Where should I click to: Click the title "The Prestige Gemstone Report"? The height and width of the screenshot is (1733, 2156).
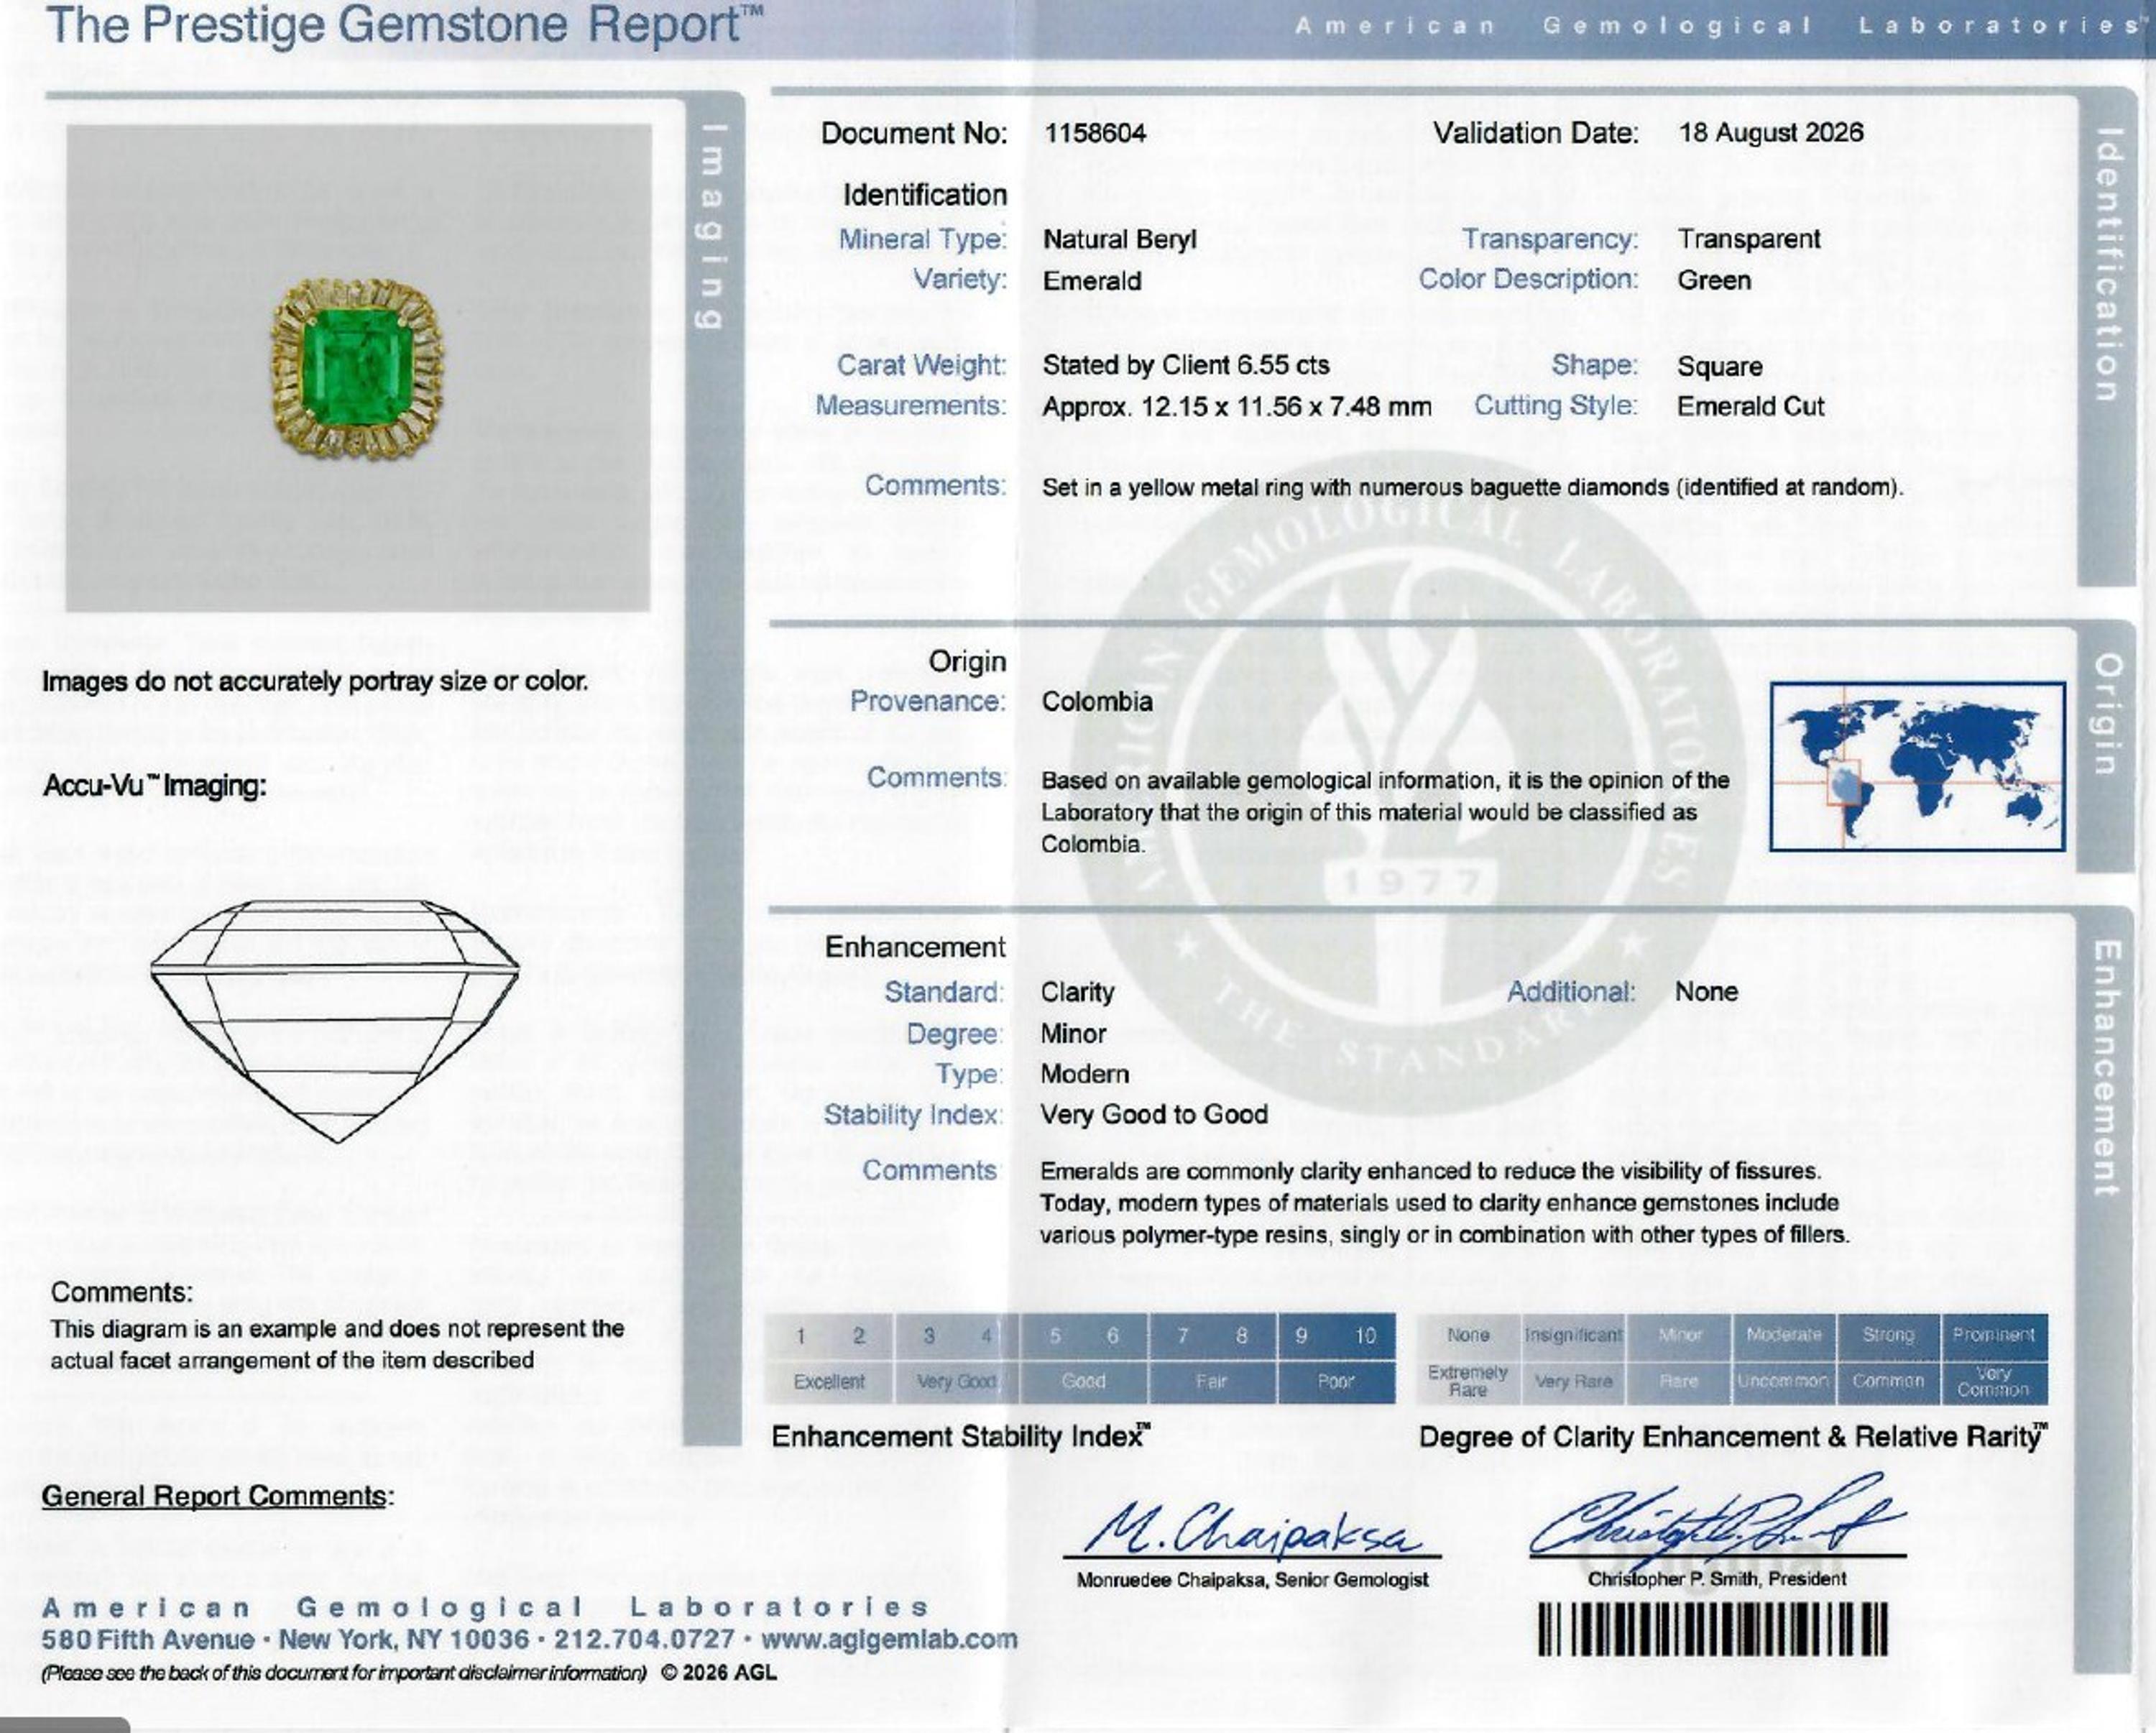pos(404,25)
